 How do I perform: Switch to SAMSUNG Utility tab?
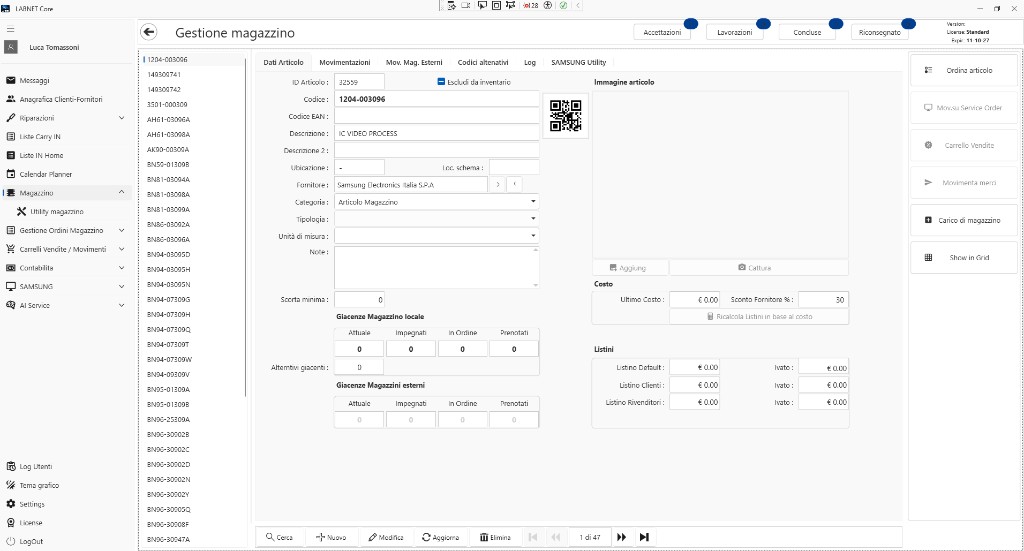(579, 63)
